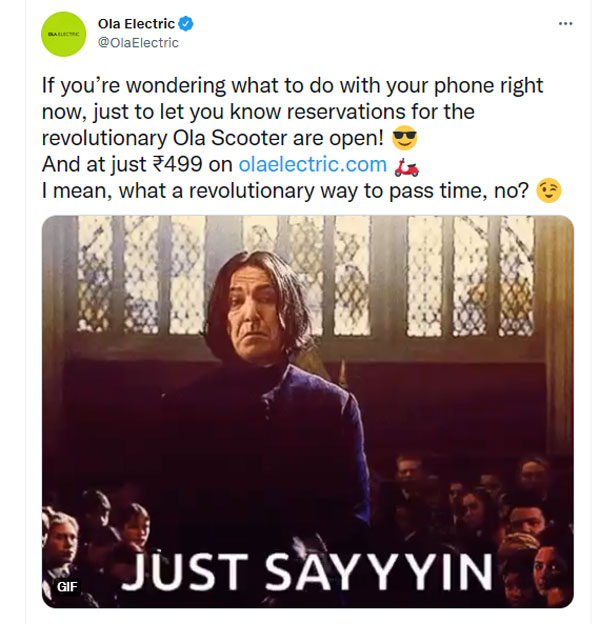Click the red scooter emoji
The width and height of the screenshot is (600, 624).
[x=406, y=166]
